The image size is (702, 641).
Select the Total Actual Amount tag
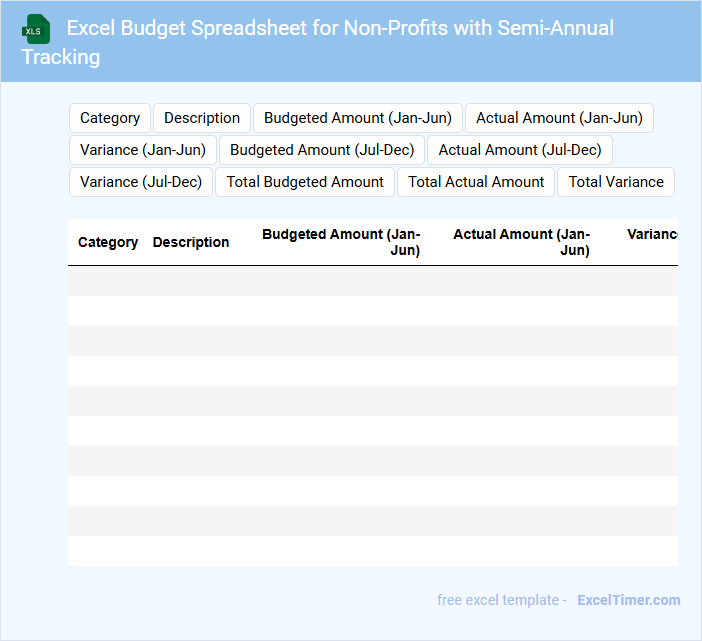[x=476, y=182]
